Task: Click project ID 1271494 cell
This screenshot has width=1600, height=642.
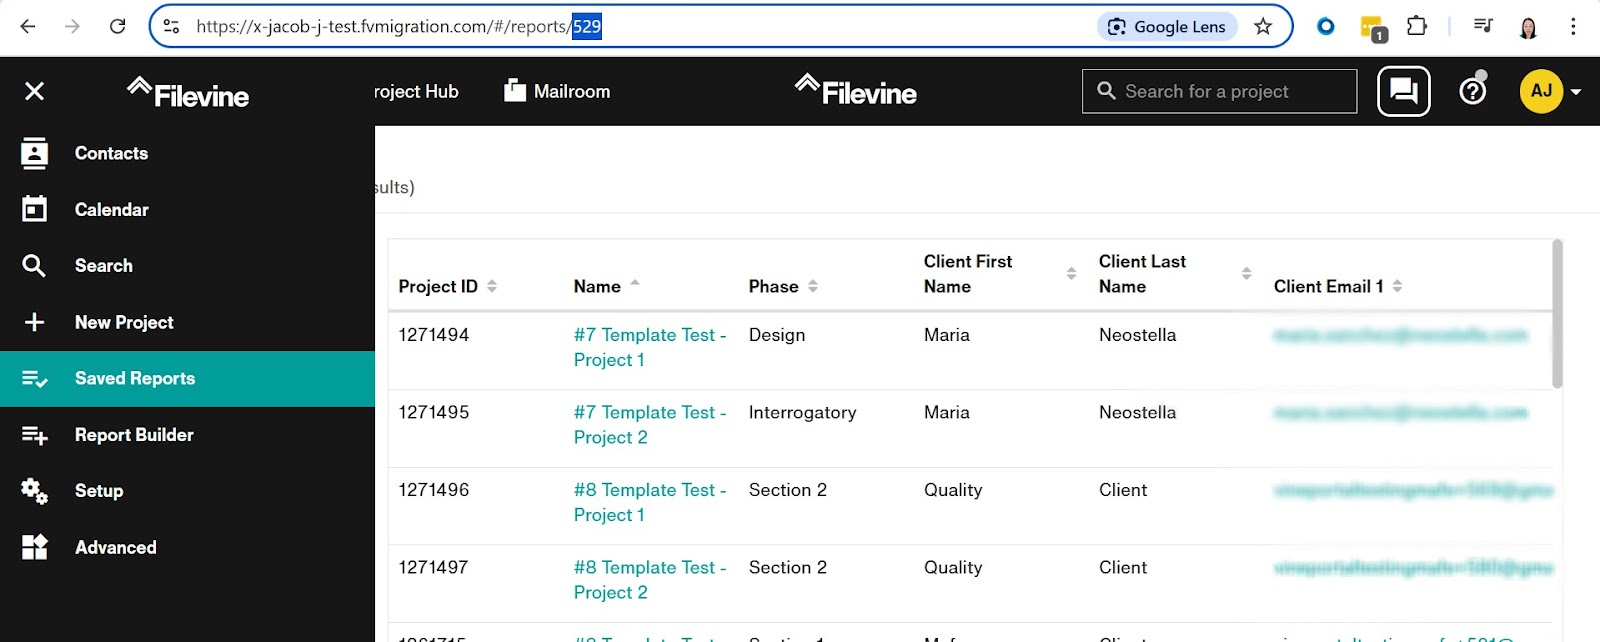Action: tap(434, 335)
